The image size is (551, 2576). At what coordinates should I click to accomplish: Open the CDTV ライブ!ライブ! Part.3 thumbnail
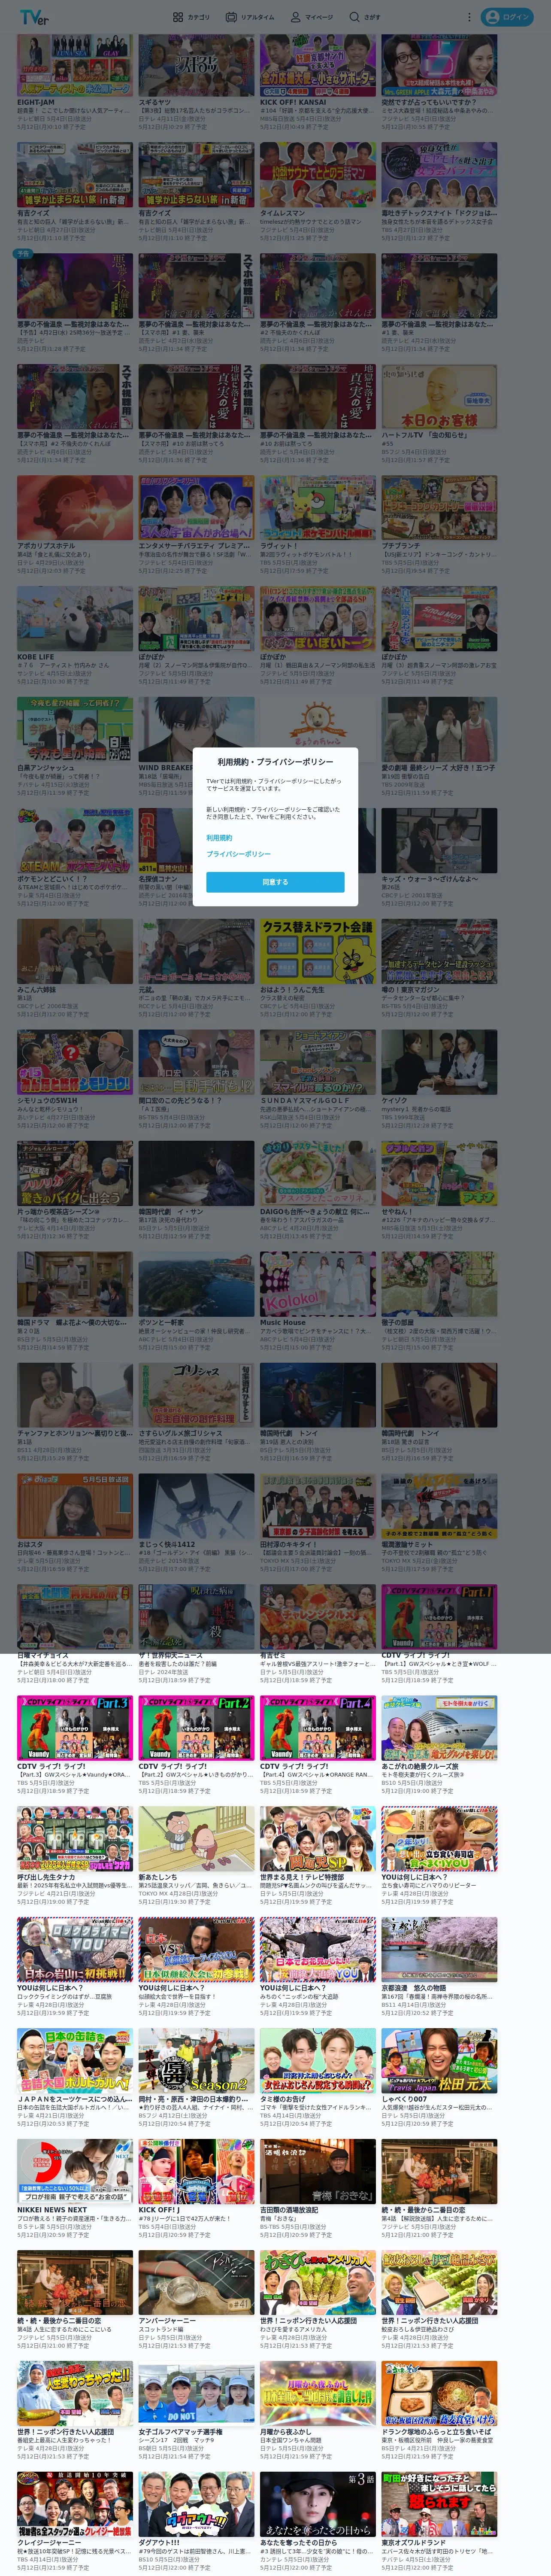[75, 1729]
